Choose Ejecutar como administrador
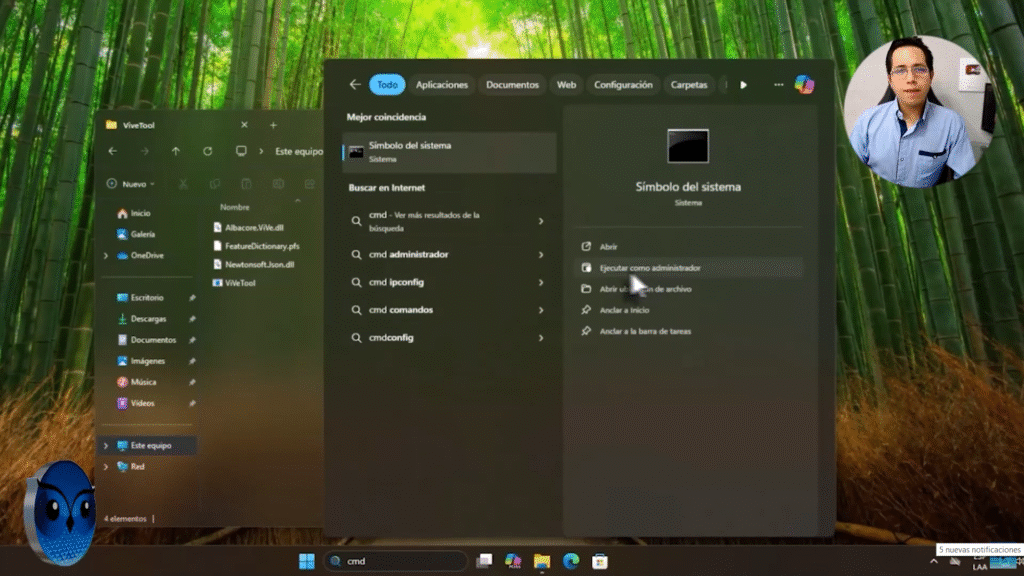The height and width of the screenshot is (576, 1024). [x=649, y=268]
